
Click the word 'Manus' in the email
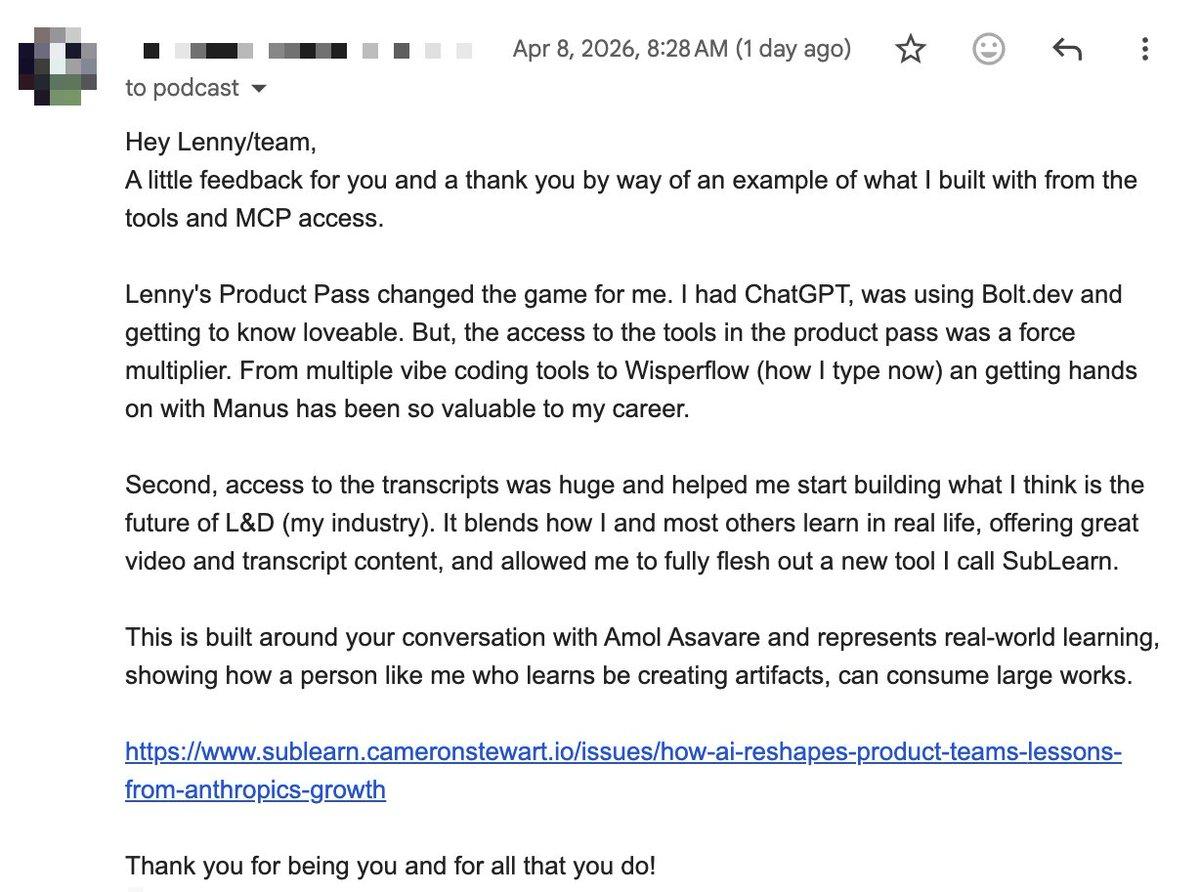(249, 409)
